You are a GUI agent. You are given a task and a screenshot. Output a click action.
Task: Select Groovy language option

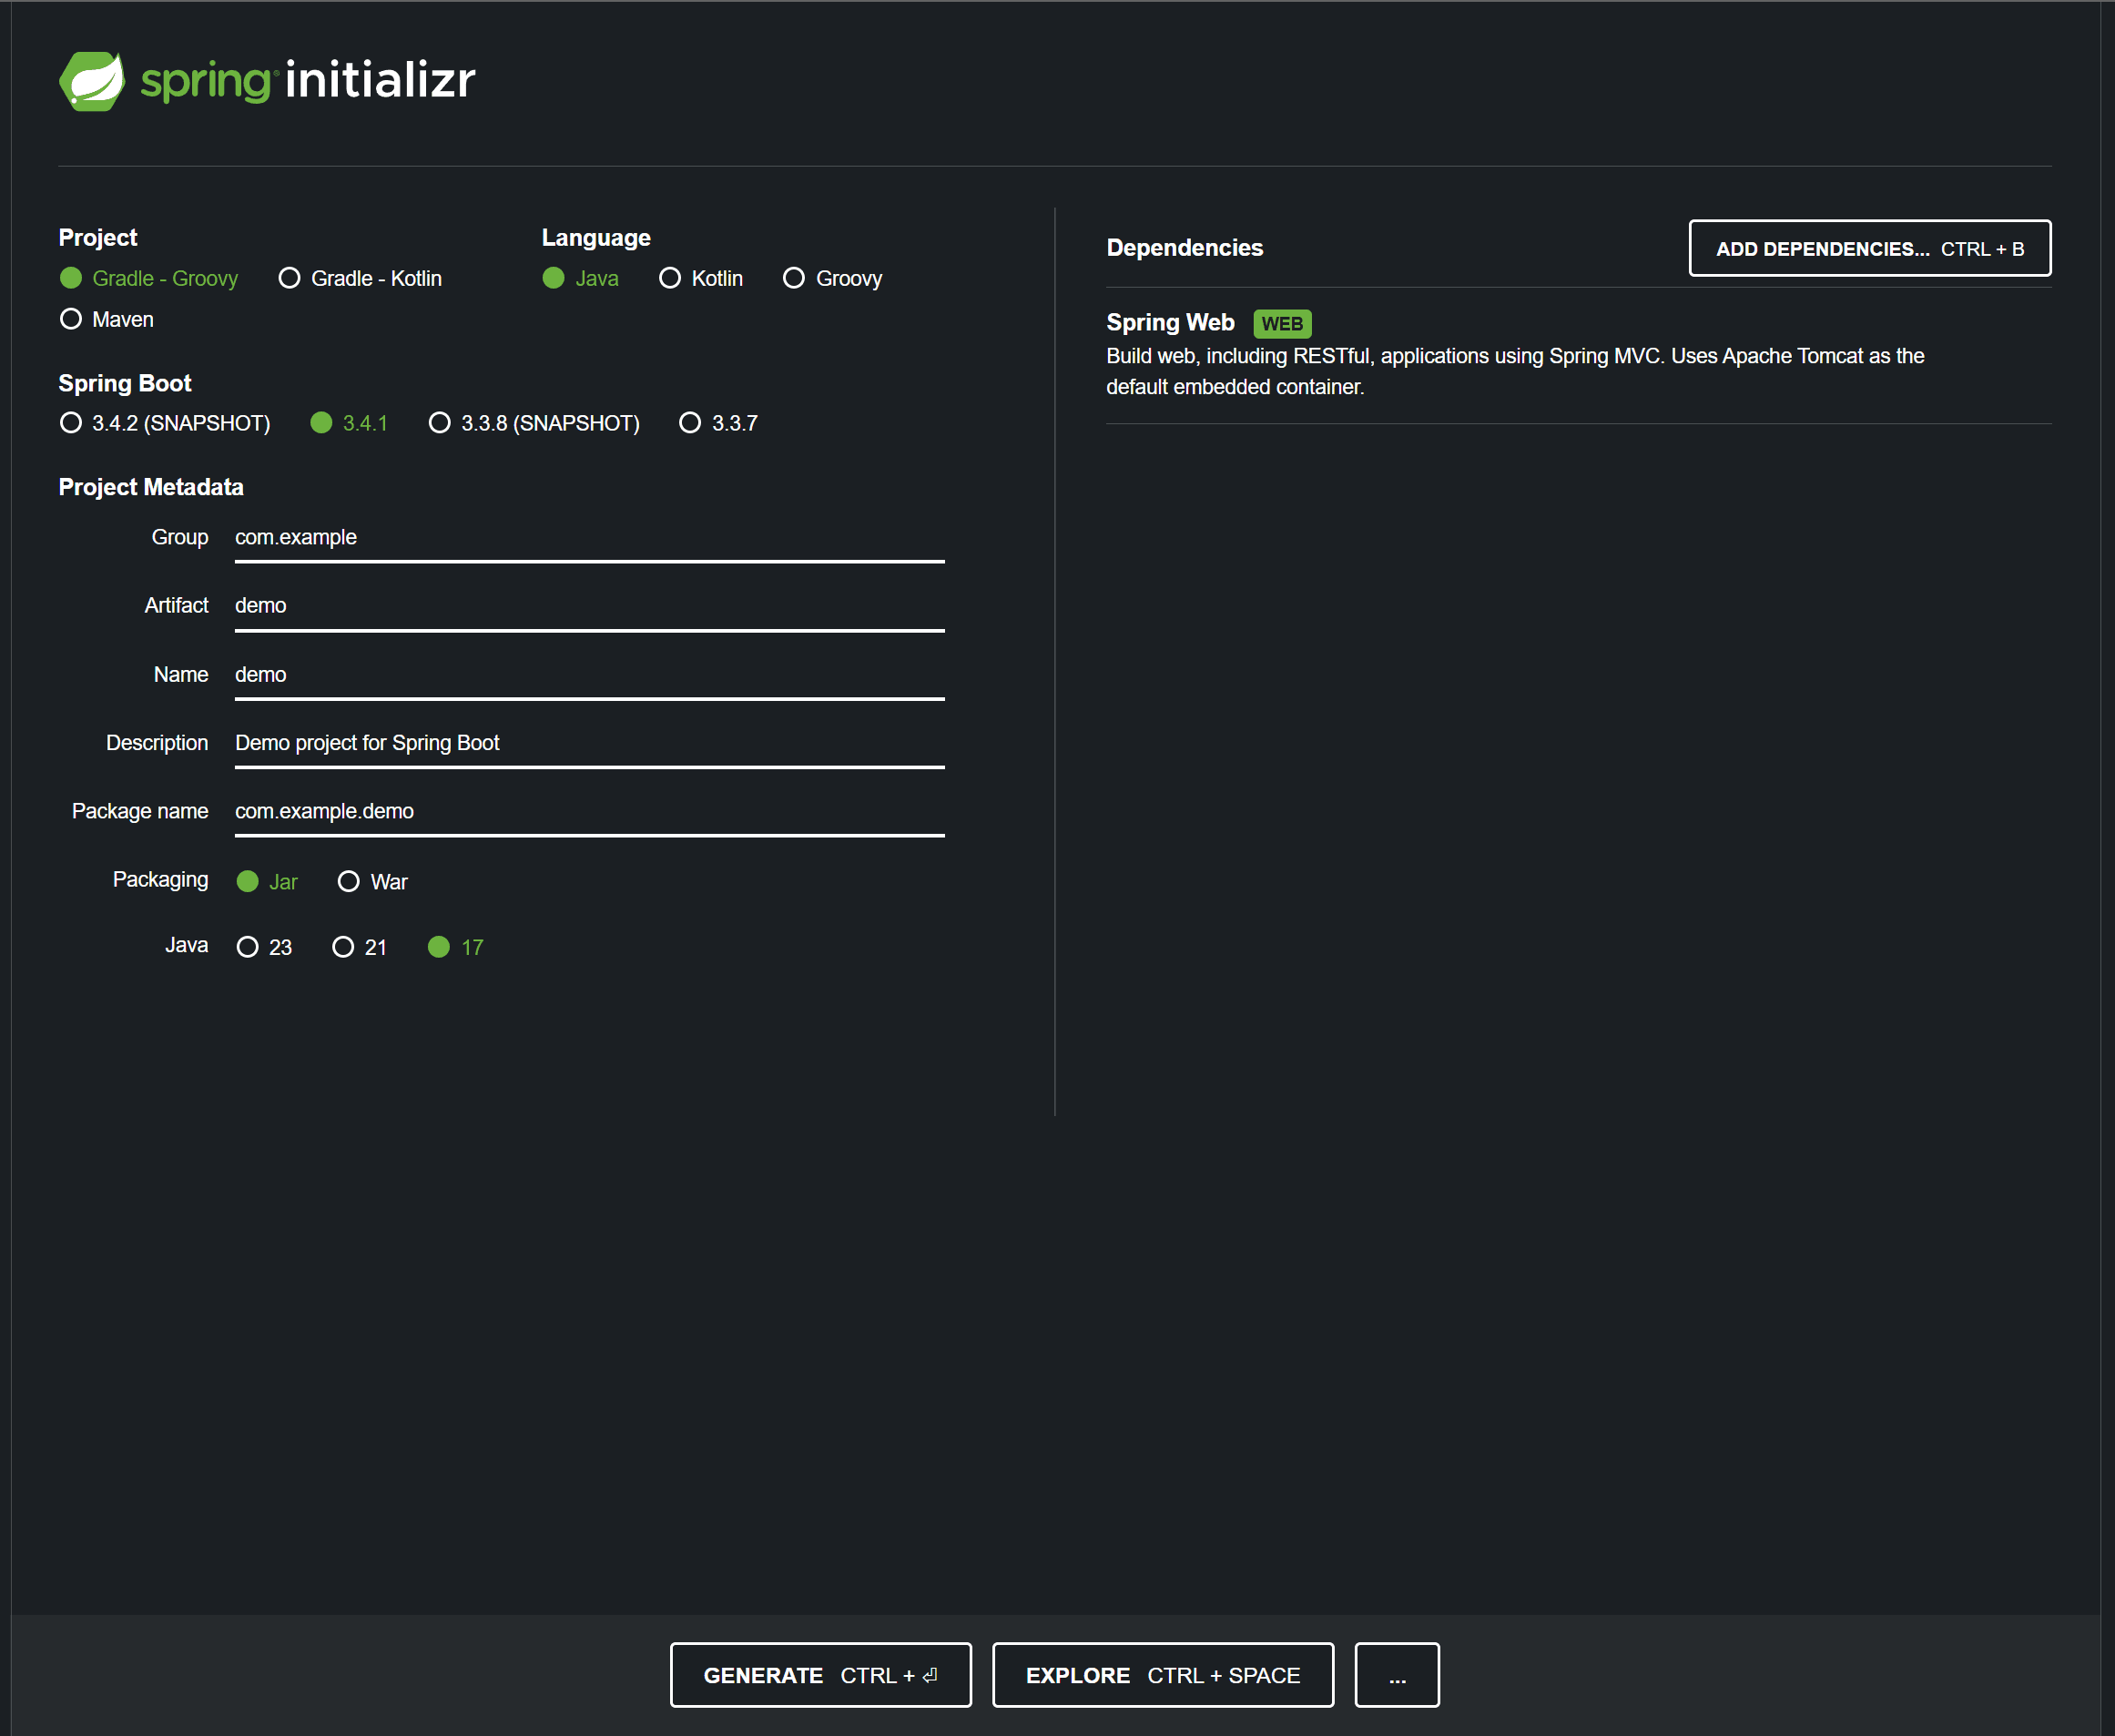(x=832, y=278)
